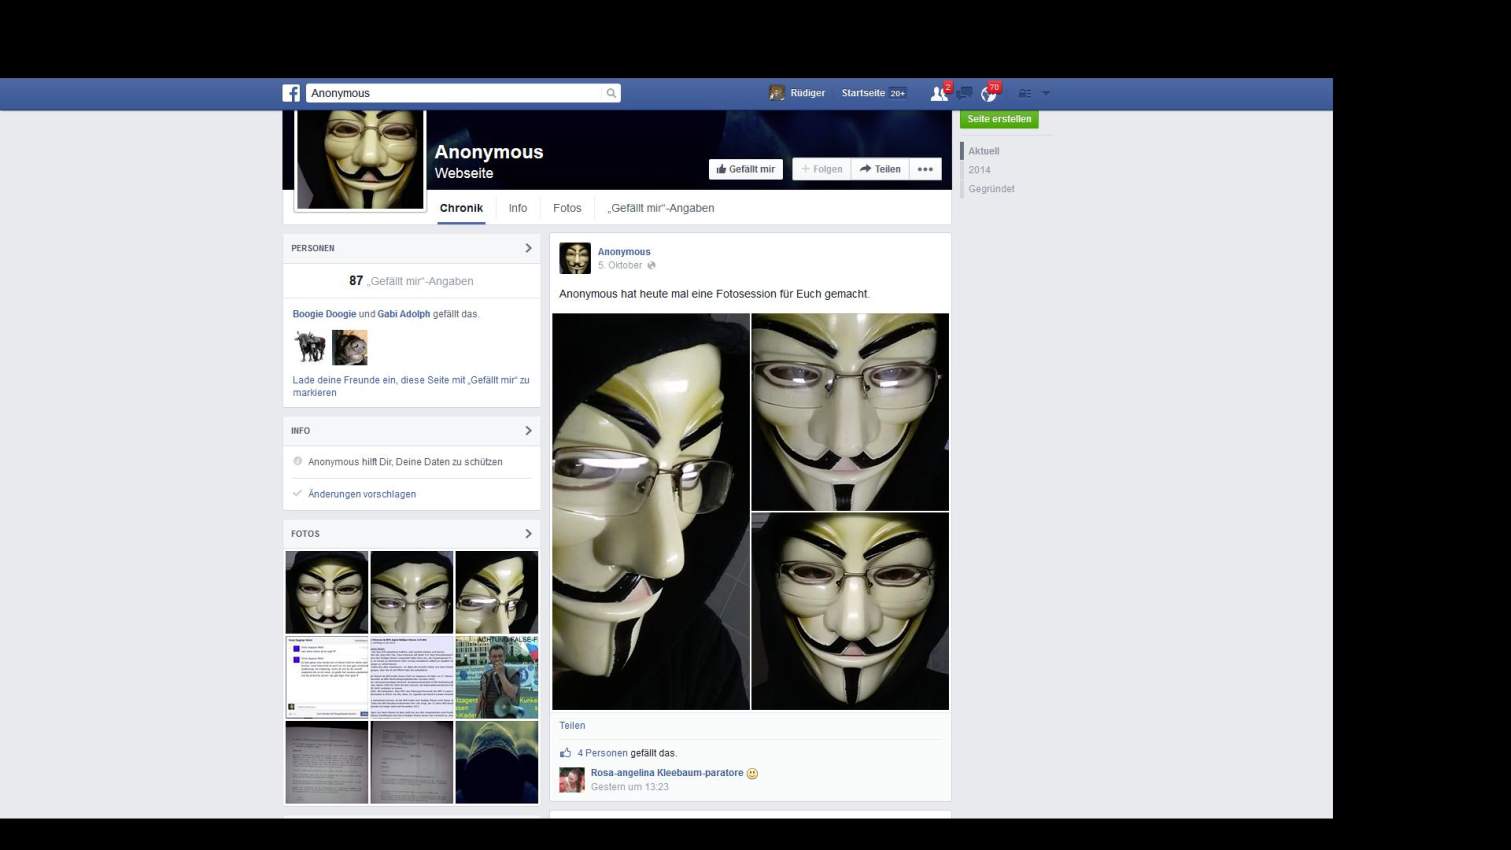Click the comment time Gestern um 13:23
1511x850 pixels.
630,787
